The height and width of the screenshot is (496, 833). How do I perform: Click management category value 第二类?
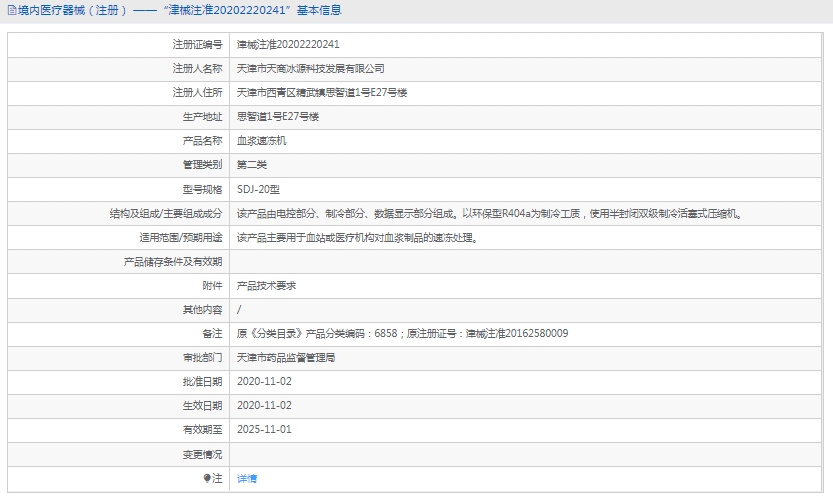coord(252,165)
